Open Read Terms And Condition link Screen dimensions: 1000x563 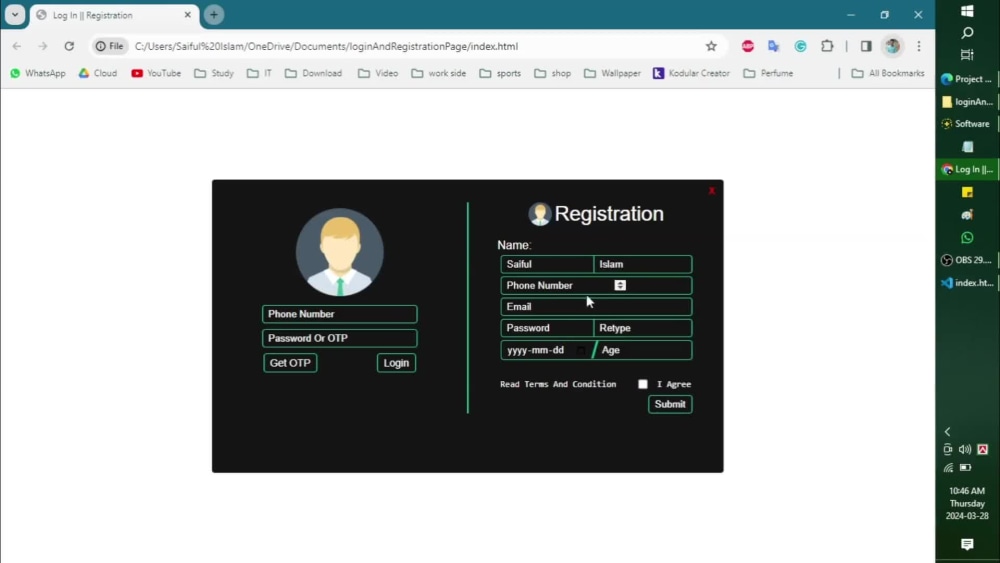coord(558,384)
